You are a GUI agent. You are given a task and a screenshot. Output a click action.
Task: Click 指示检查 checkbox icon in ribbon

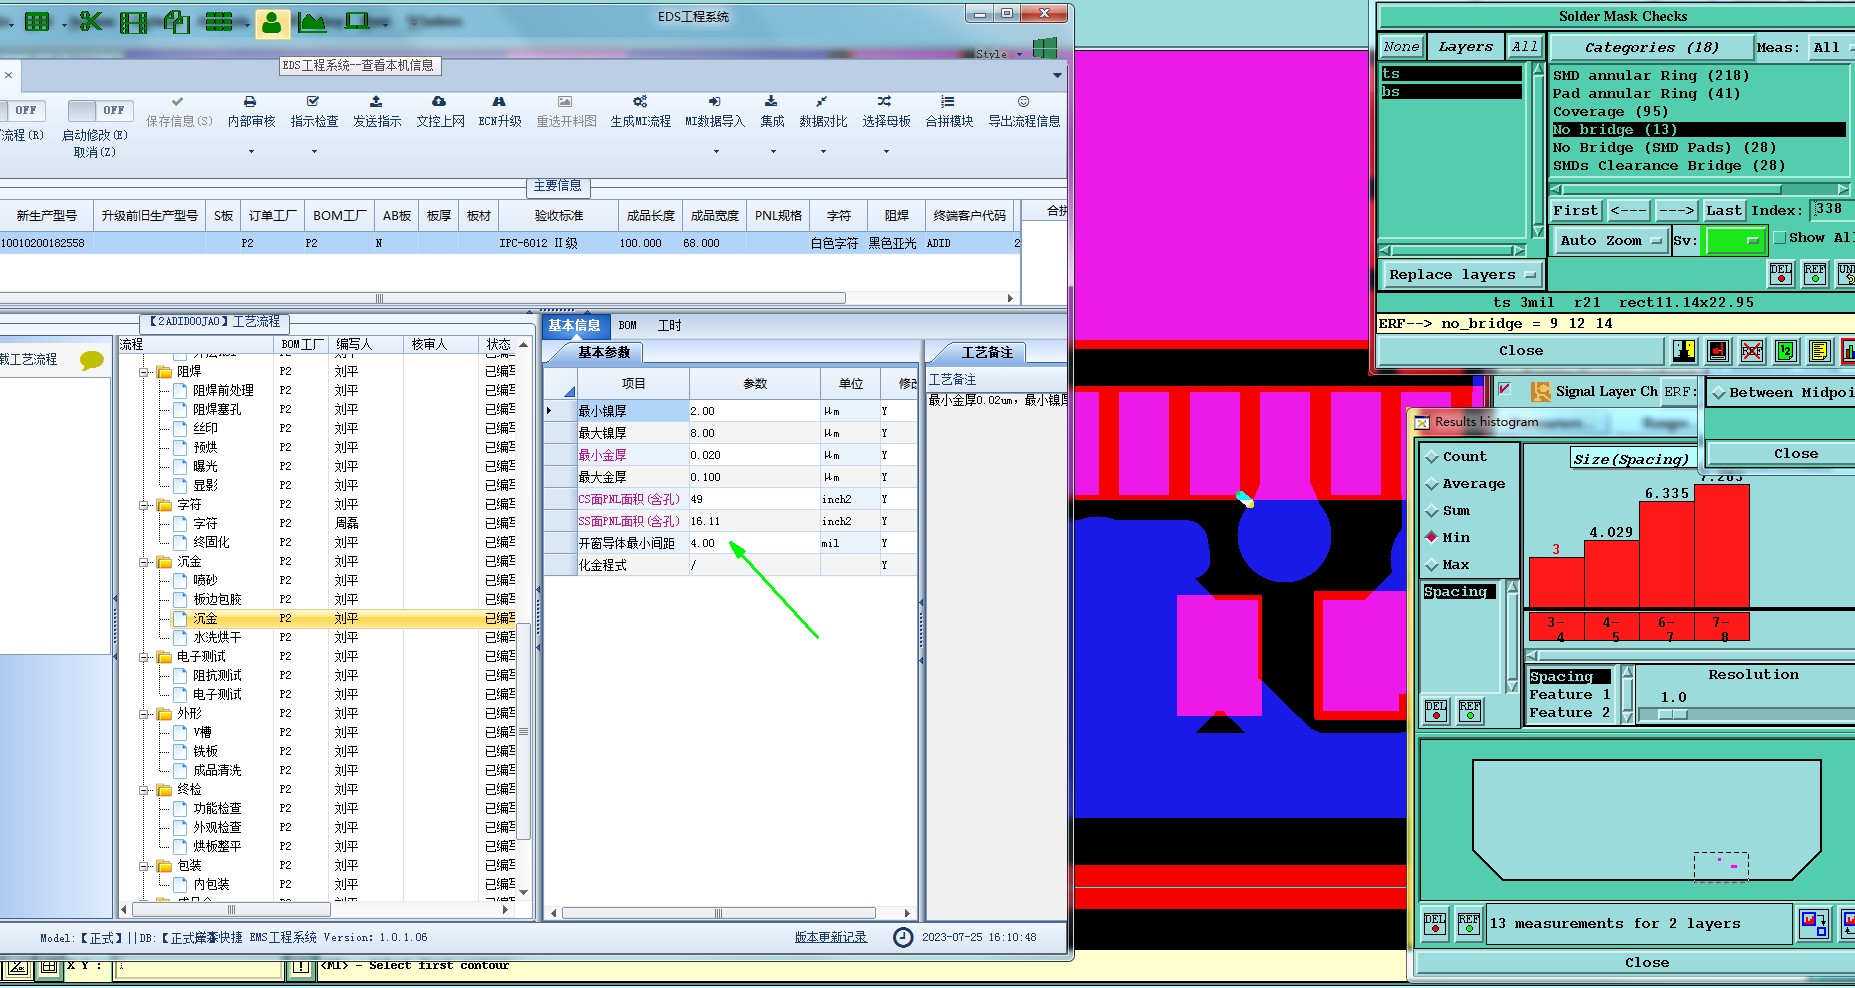point(313,102)
